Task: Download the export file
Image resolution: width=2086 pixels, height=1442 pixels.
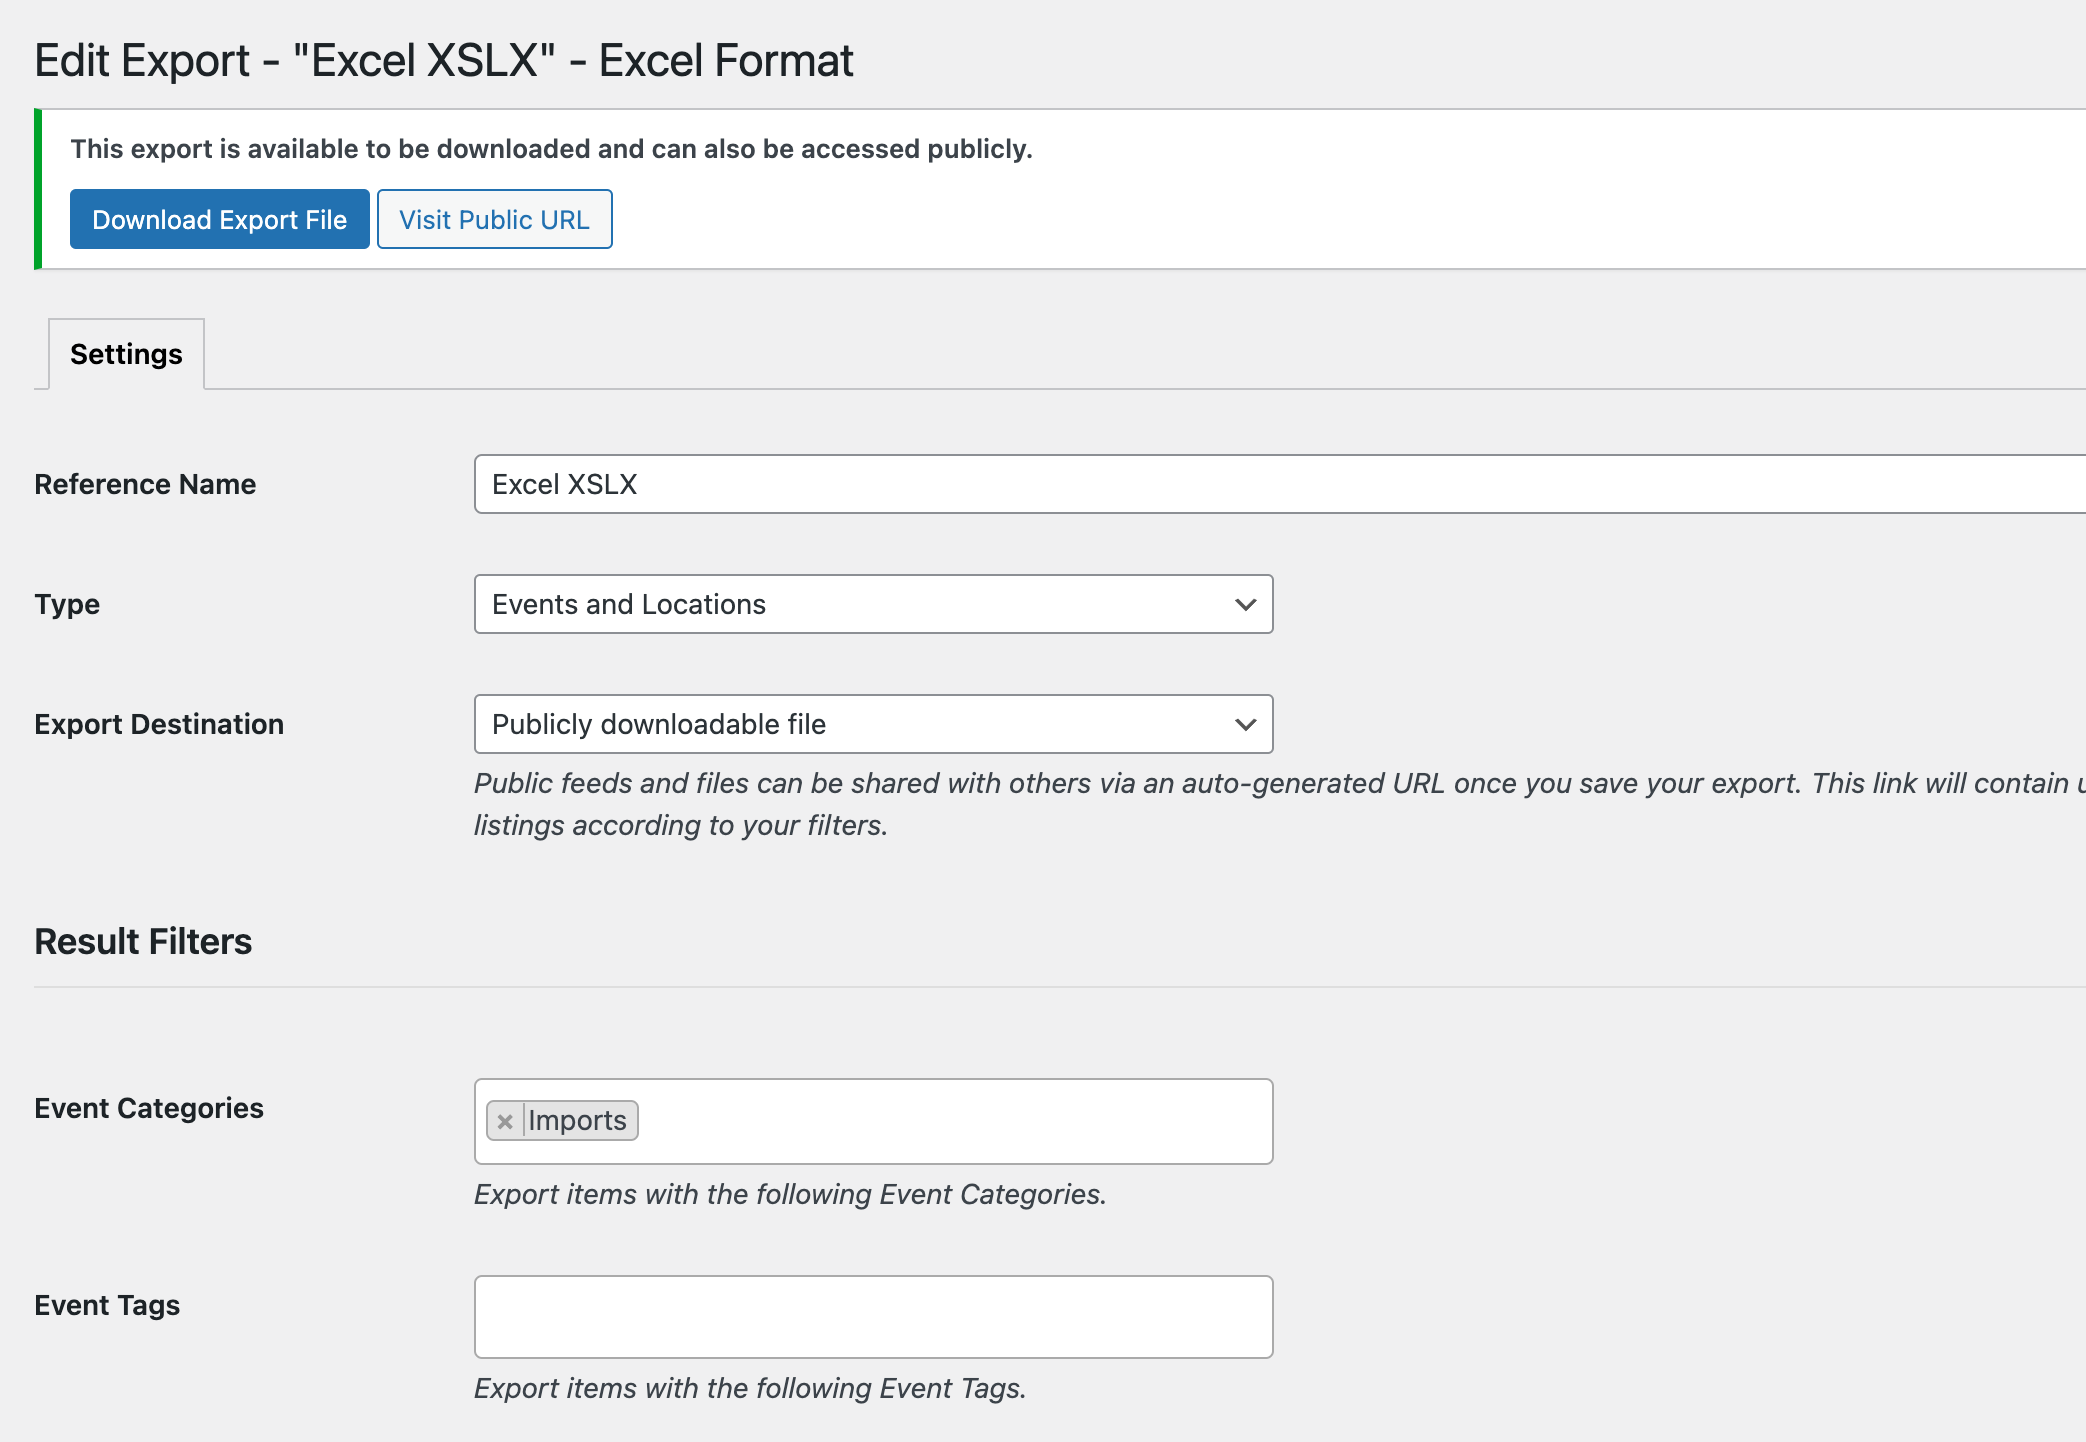Action: [220, 219]
